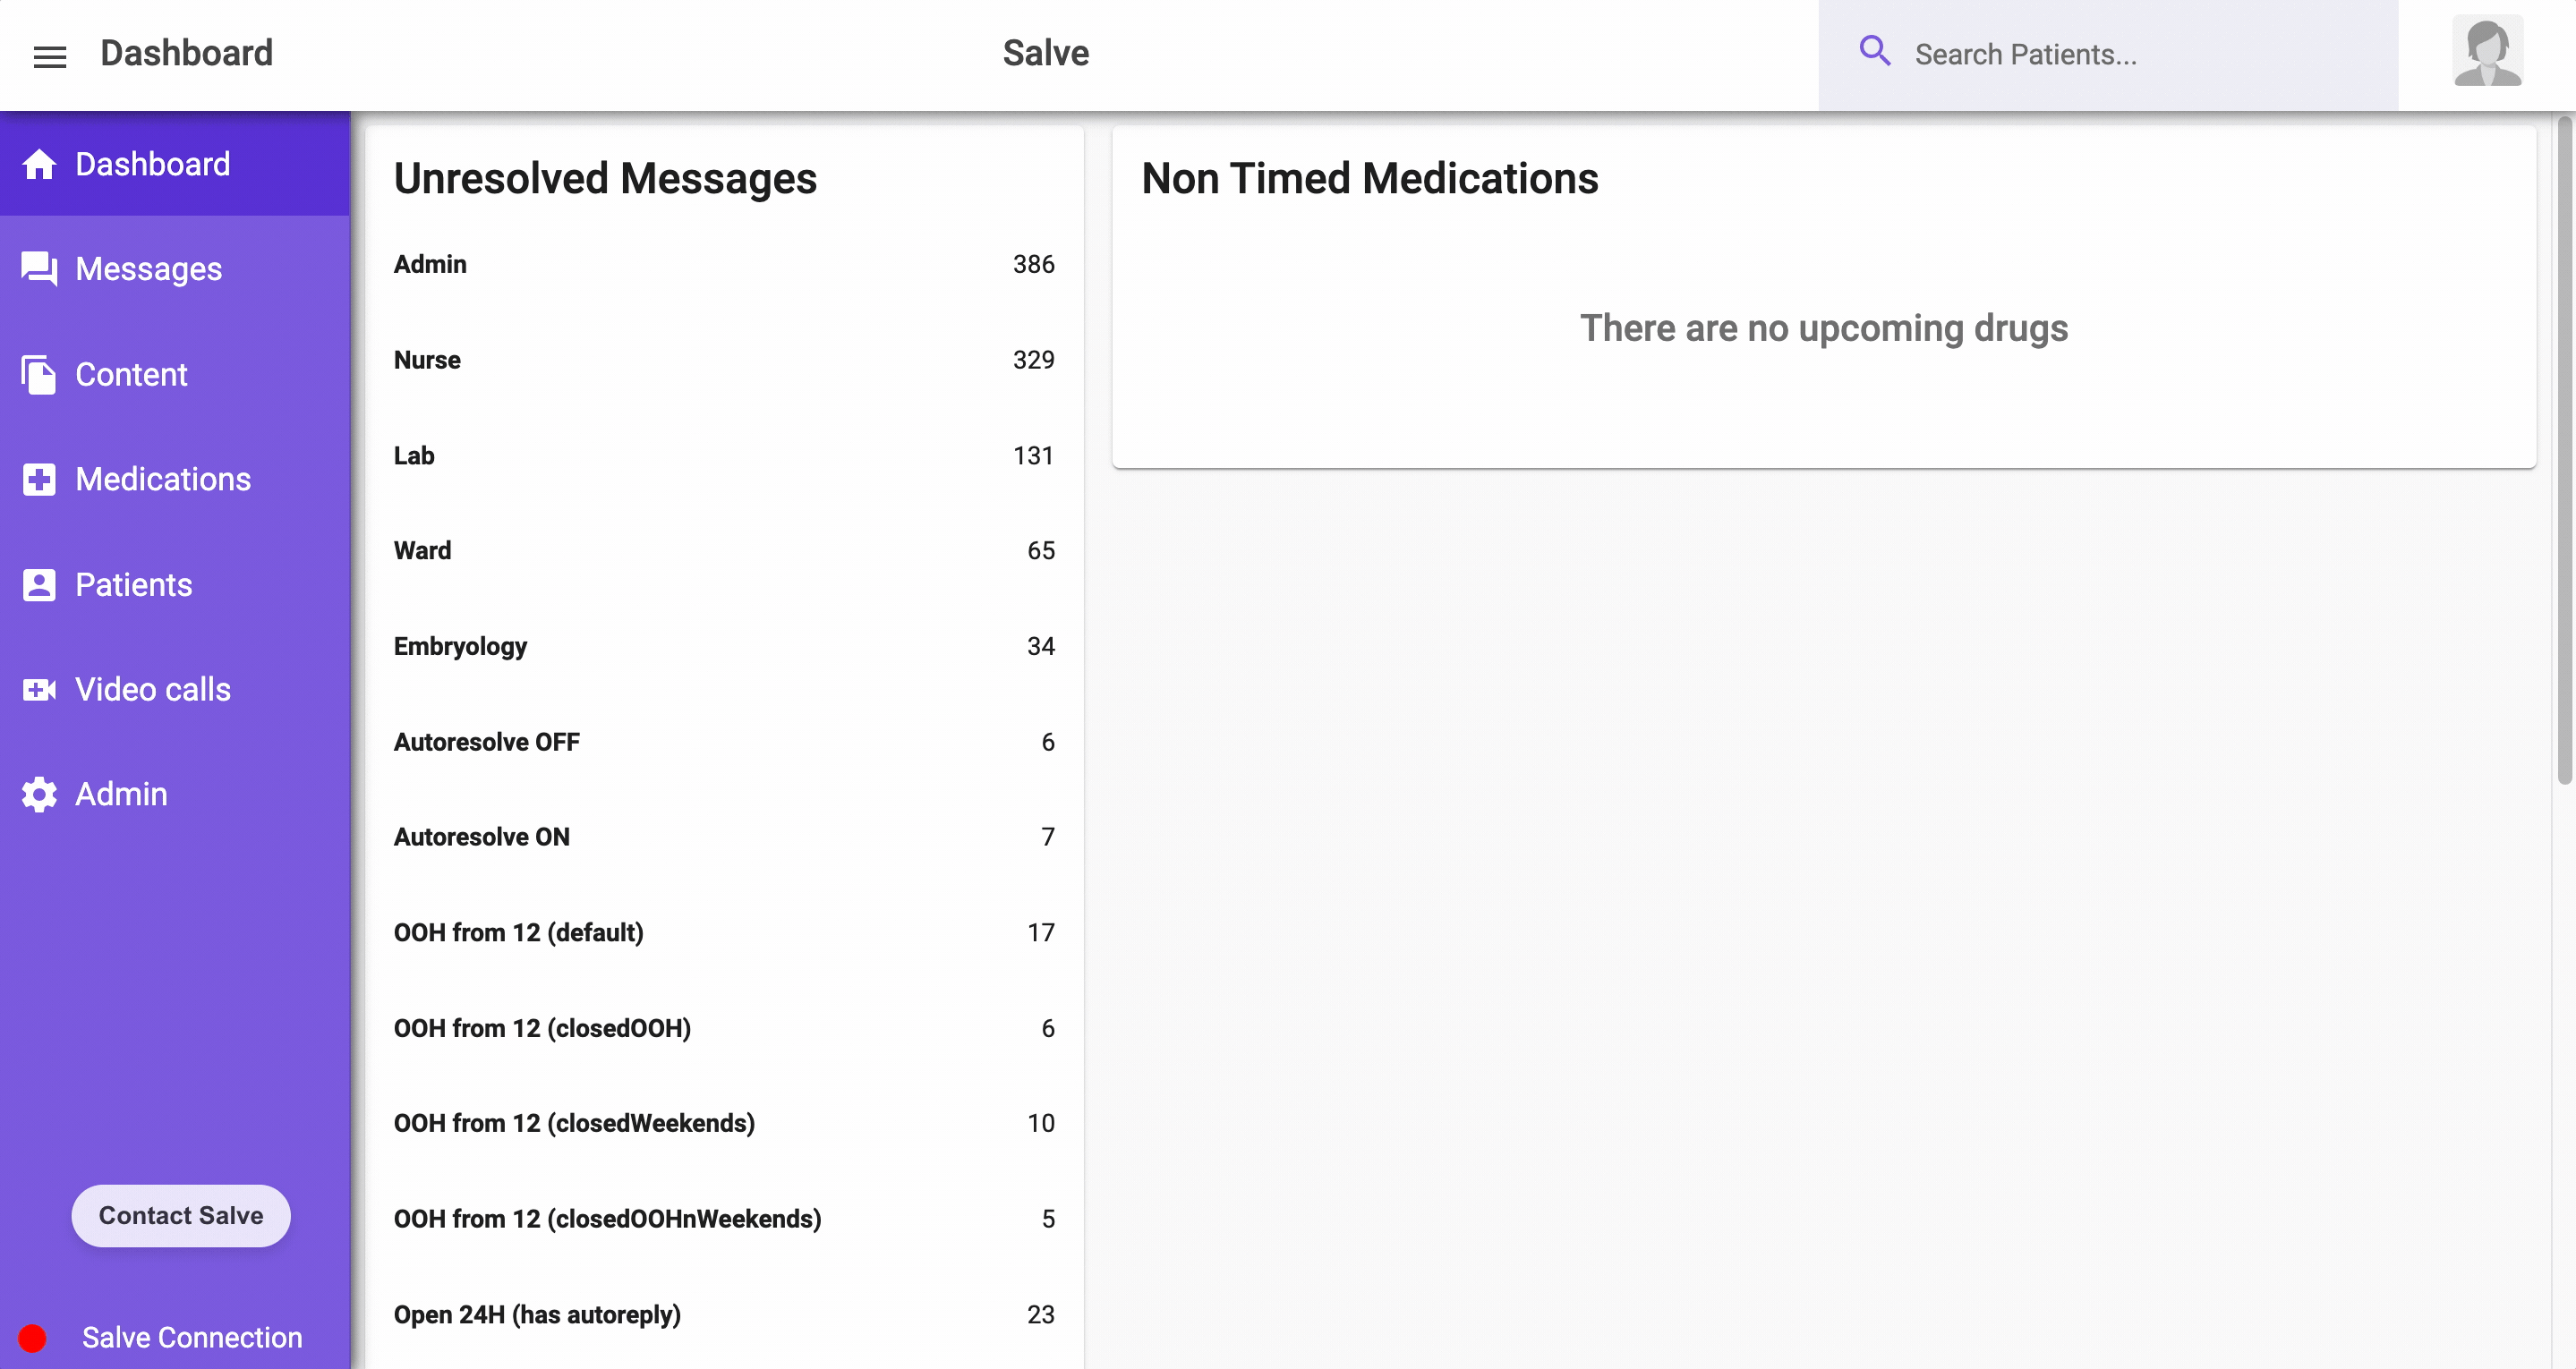
Task: Click the Content documents icon
Action: click(x=39, y=375)
